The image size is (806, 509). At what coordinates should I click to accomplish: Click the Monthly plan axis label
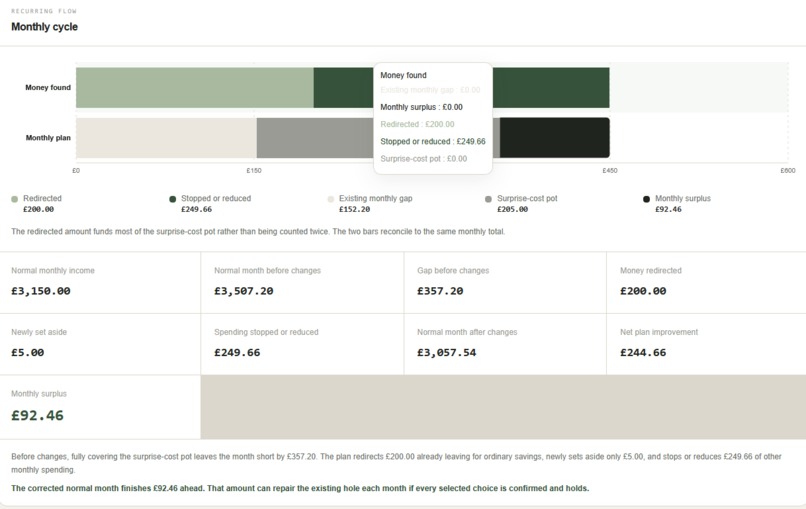[x=48, y=138]
